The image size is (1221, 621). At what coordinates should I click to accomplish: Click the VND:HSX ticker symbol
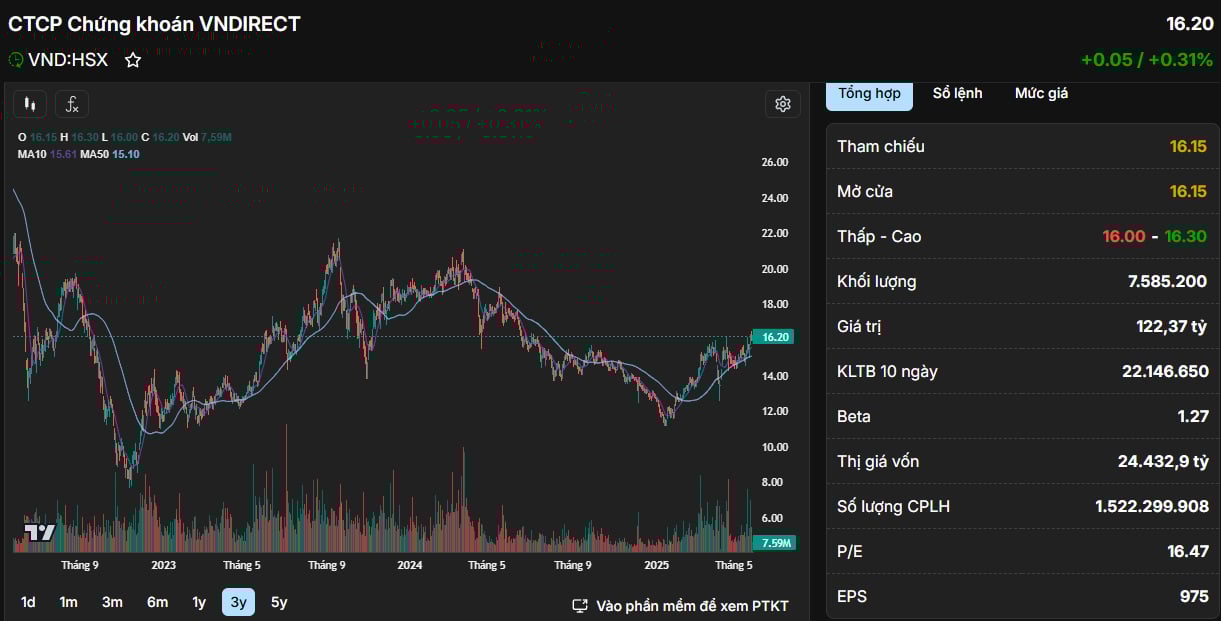pyautogui.click(x=68, y=60)
